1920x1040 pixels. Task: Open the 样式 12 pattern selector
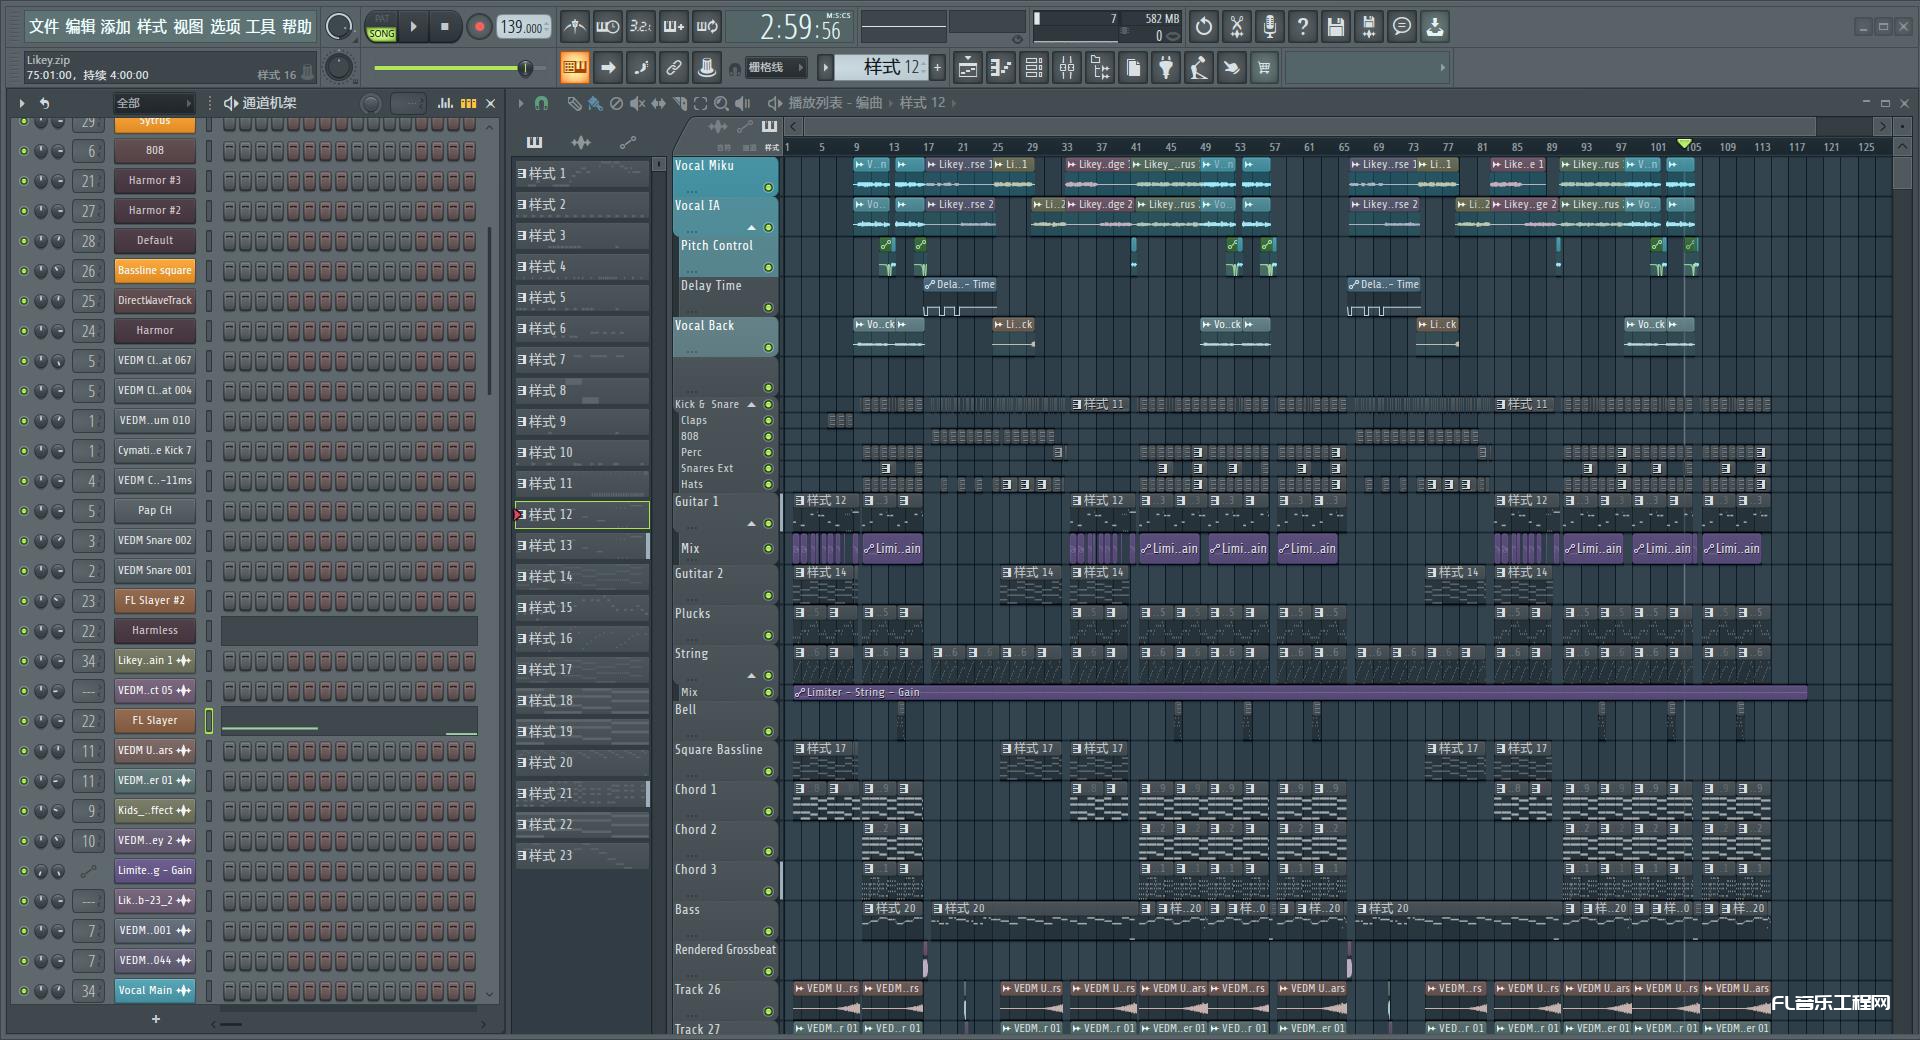[881, 68]
